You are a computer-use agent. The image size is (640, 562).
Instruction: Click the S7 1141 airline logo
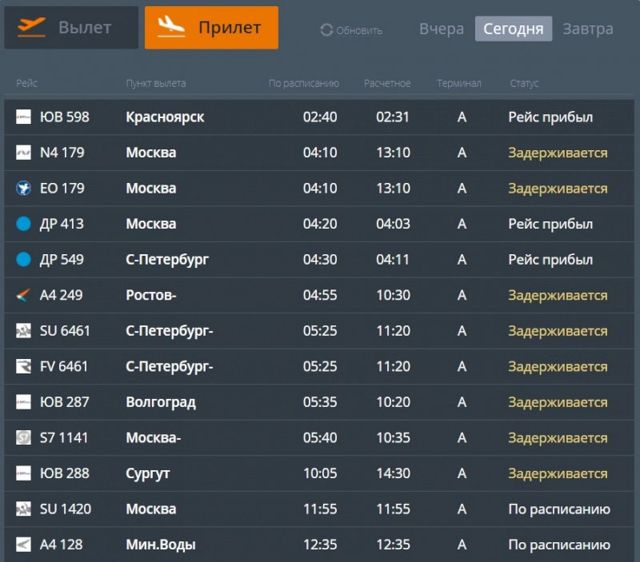pyautogui.click(x=24, y=438)
